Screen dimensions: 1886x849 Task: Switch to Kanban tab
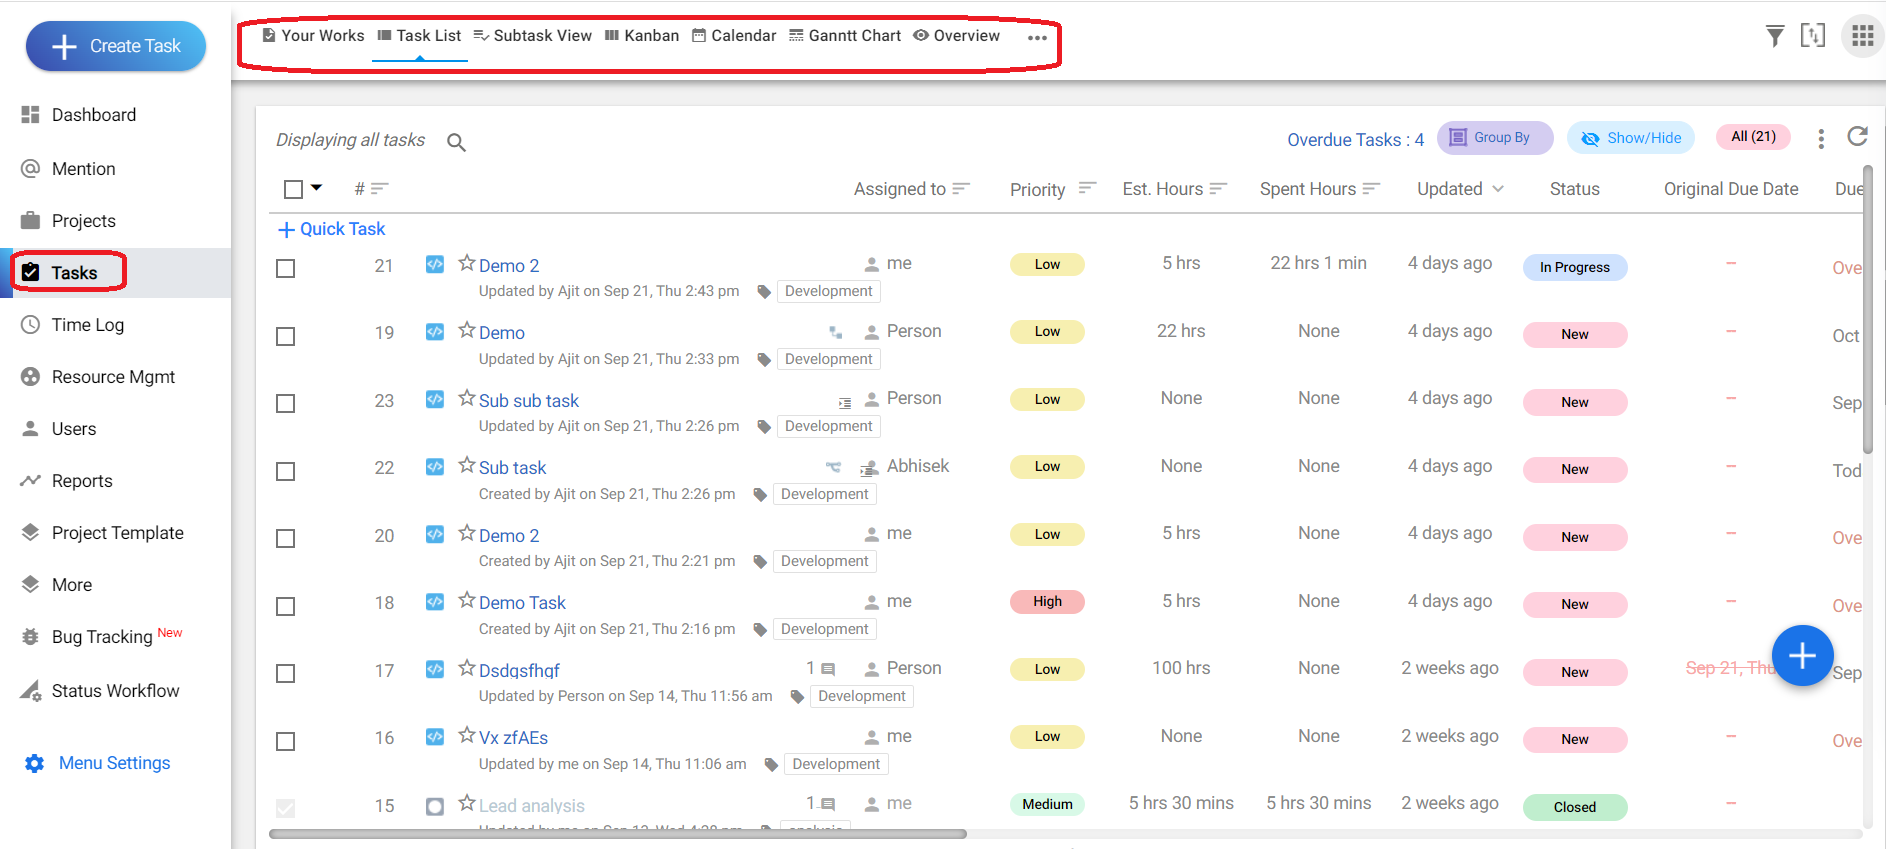click(642, 36)
